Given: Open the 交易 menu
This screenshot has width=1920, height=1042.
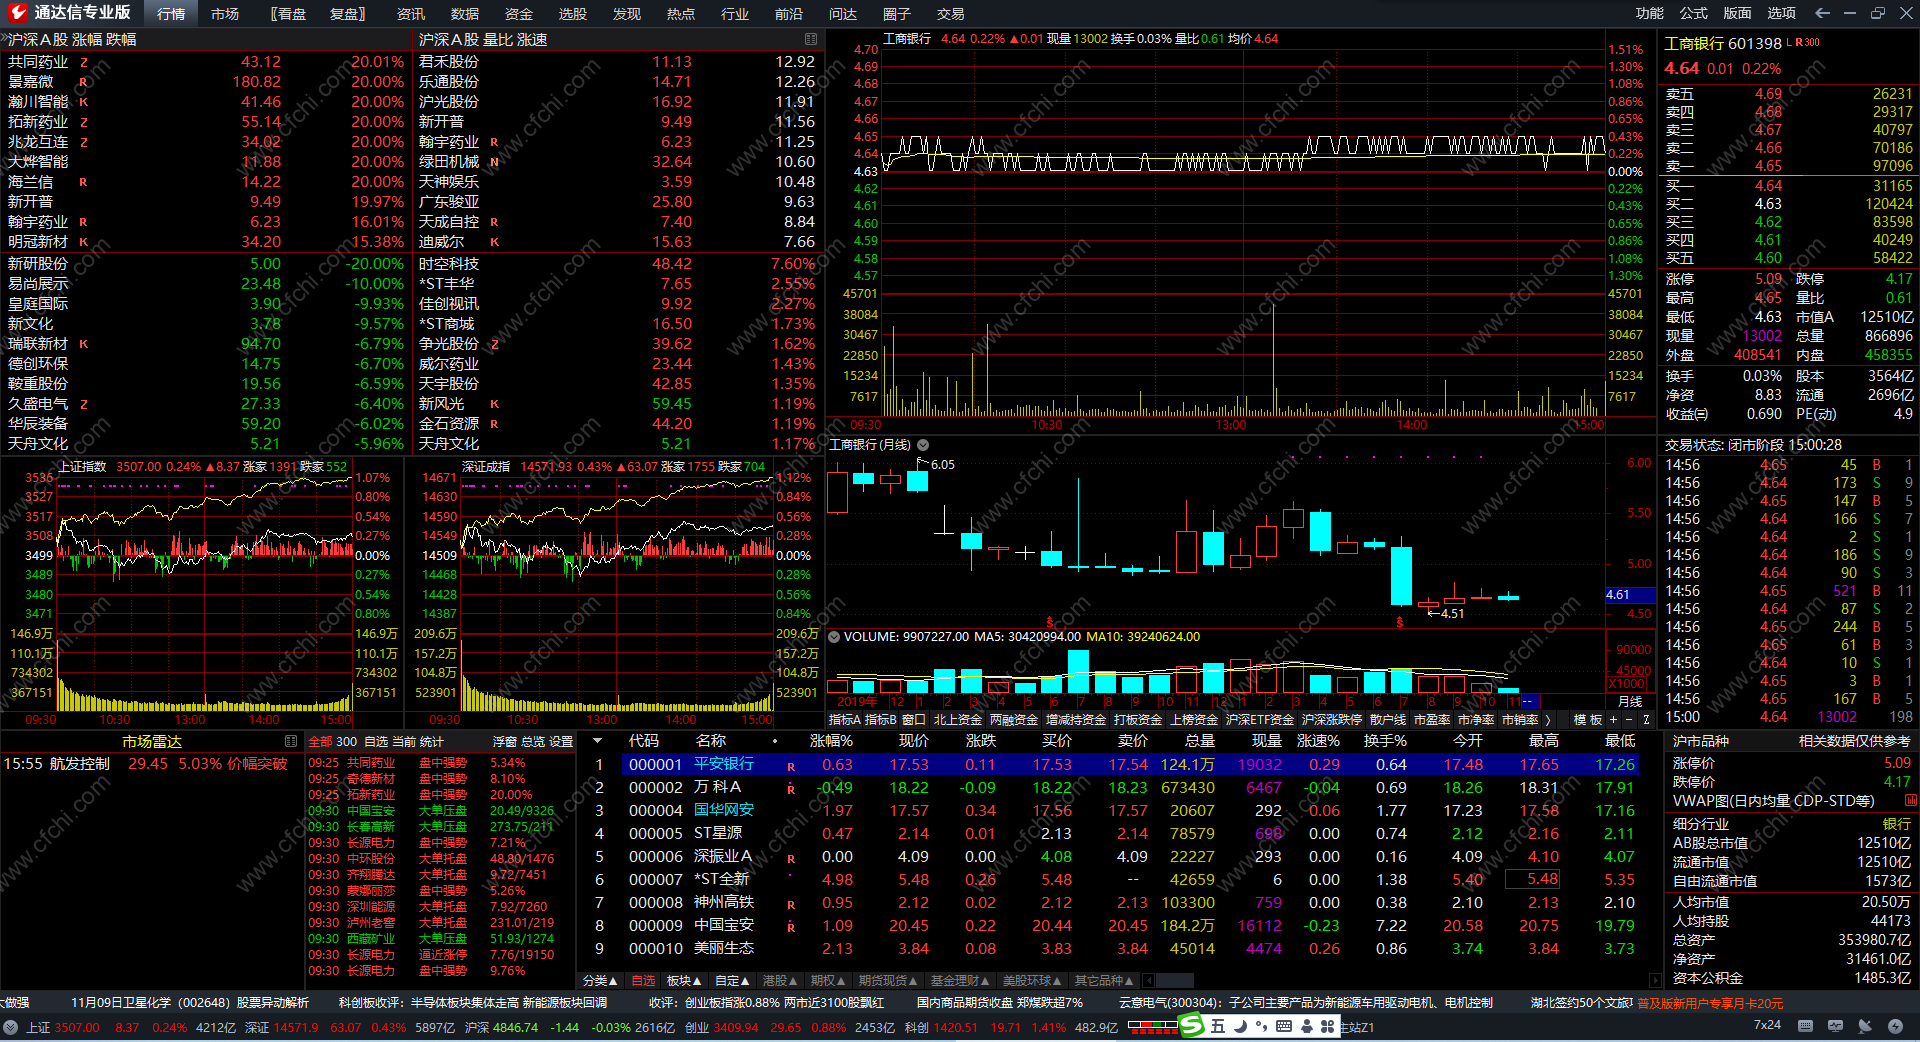Looking at the screenshot, I should pyautogui.click(x=951, y=14).
